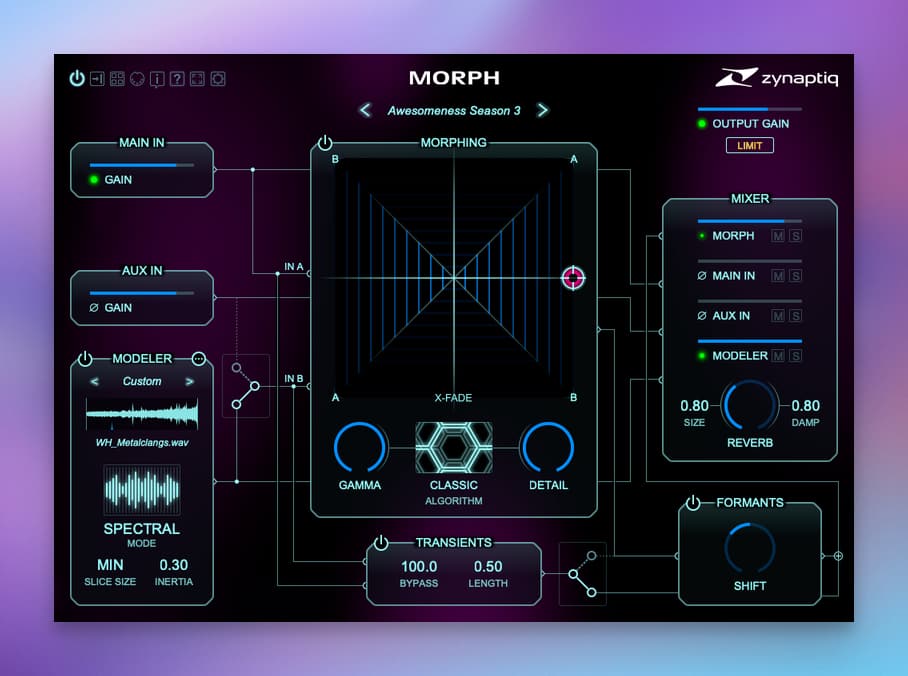Viewport: 908px width, 676px height.
Task: Toggle the MORPHING section power button
Action: coord(325,142)
